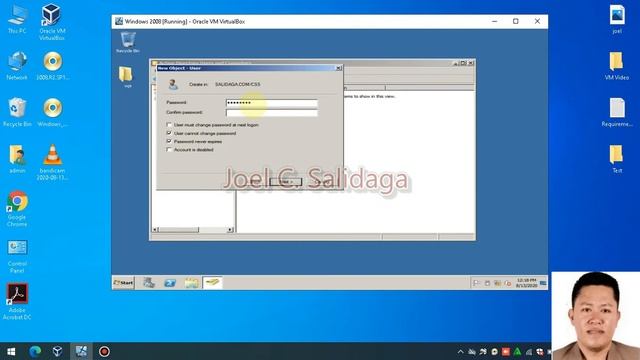This screenshot has height=360, width=640.
Task: Select Active Directory Users window in VM taskbar
Action: point(212,282)
